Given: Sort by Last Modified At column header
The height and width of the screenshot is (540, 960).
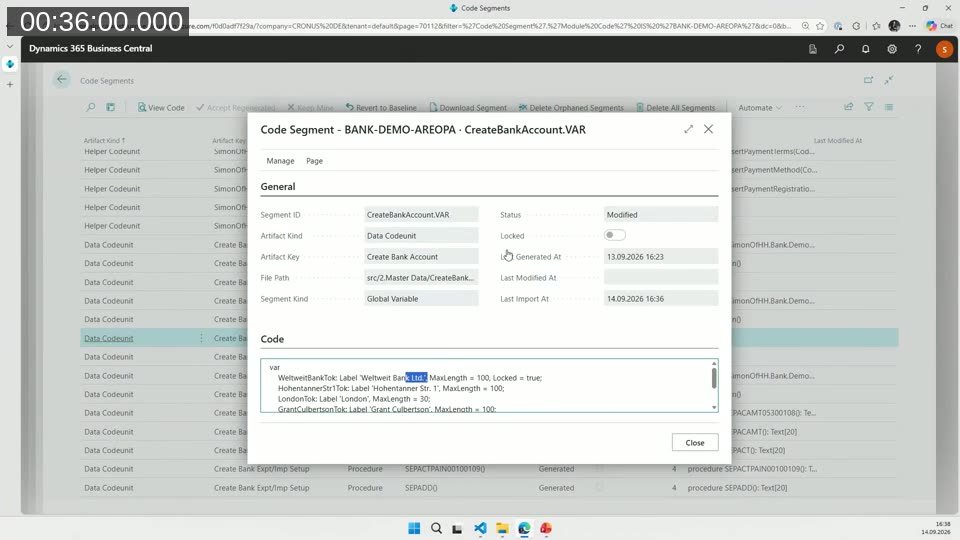Looking at the screenshot, I should (838, 140).
